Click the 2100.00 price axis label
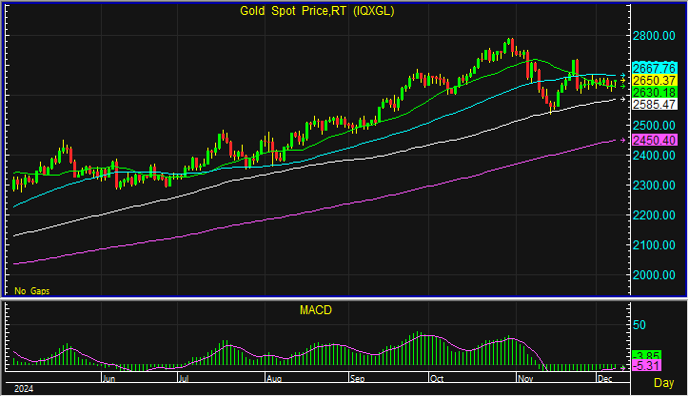Viewport: 689px width, 397px height. pos(654,245)
